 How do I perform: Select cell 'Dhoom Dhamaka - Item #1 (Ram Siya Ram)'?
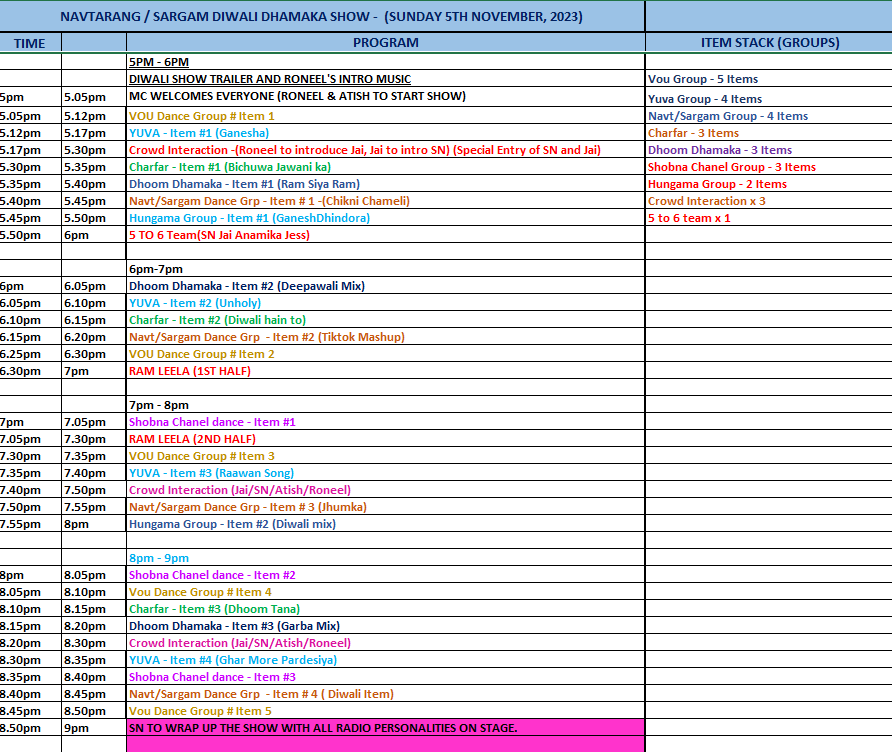386,184
